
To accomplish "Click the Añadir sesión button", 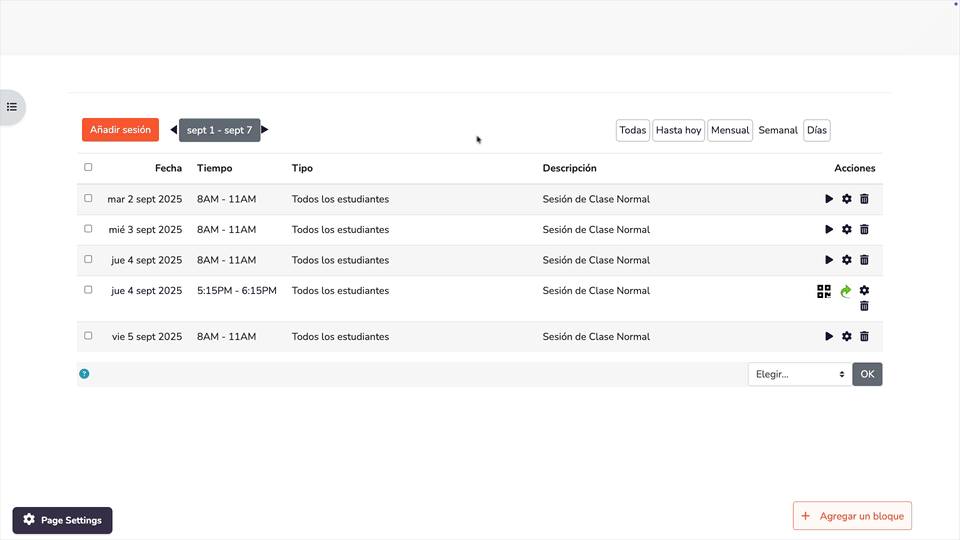I will (x=121, y=130).
